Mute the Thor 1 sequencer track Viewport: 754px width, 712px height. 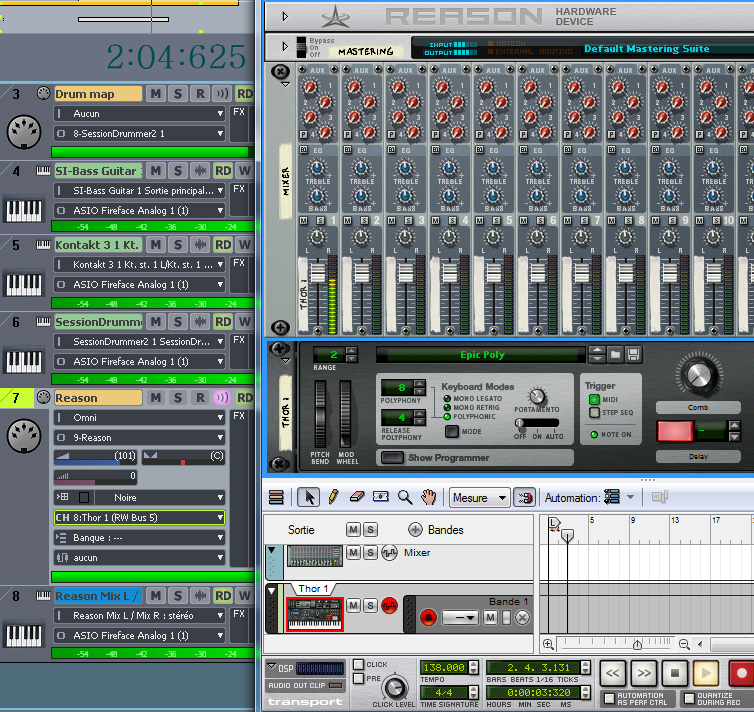tap(353, 605)
